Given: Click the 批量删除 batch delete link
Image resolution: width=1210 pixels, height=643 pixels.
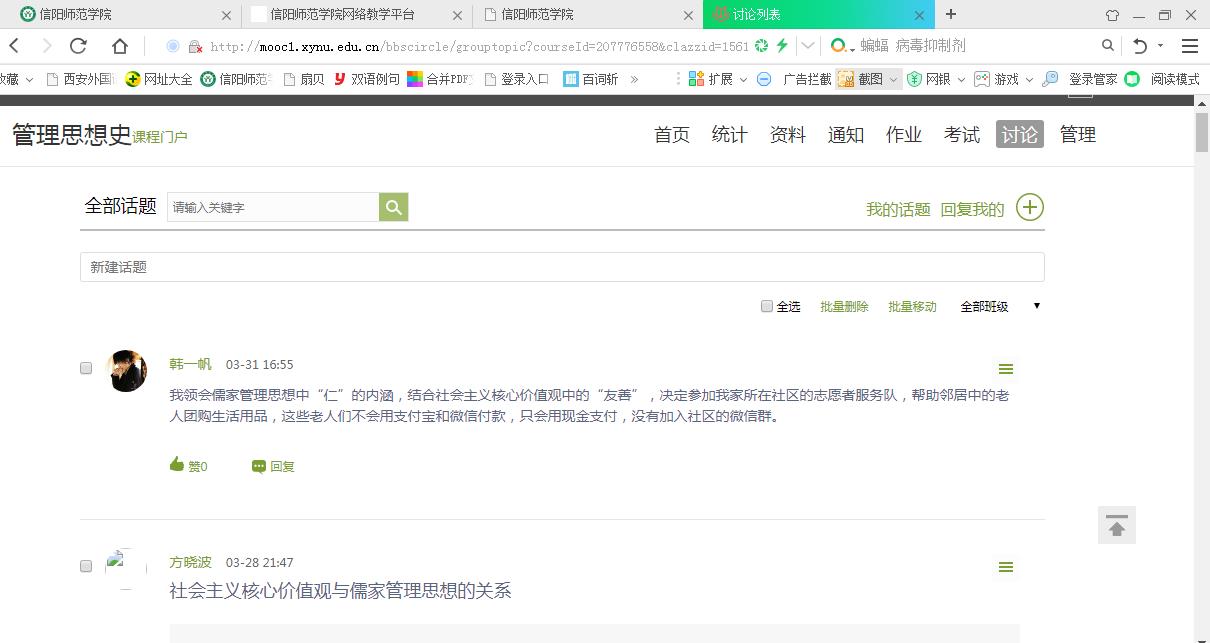Looking at the screenshot, I should (844, 306).
